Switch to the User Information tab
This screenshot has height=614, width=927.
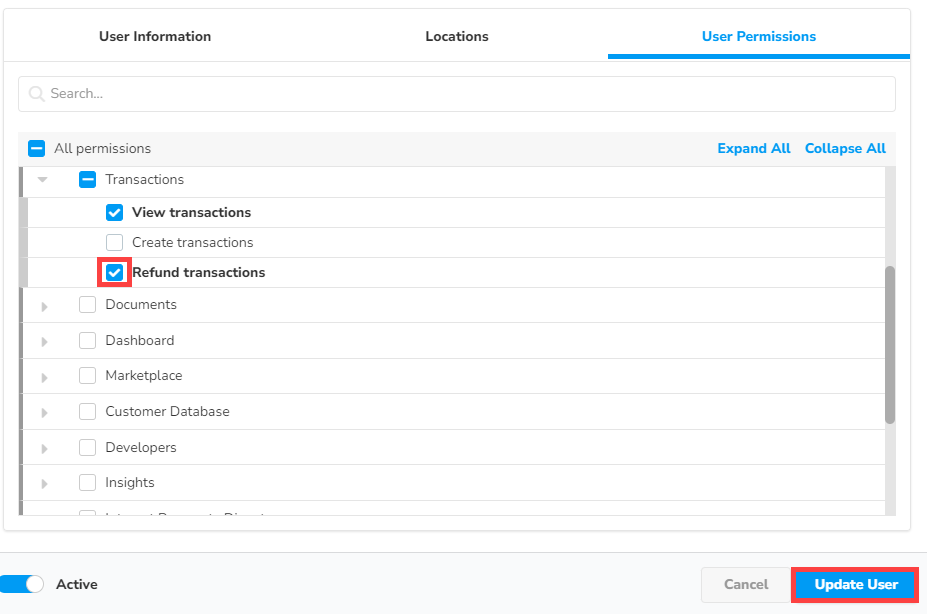[155, 36]
